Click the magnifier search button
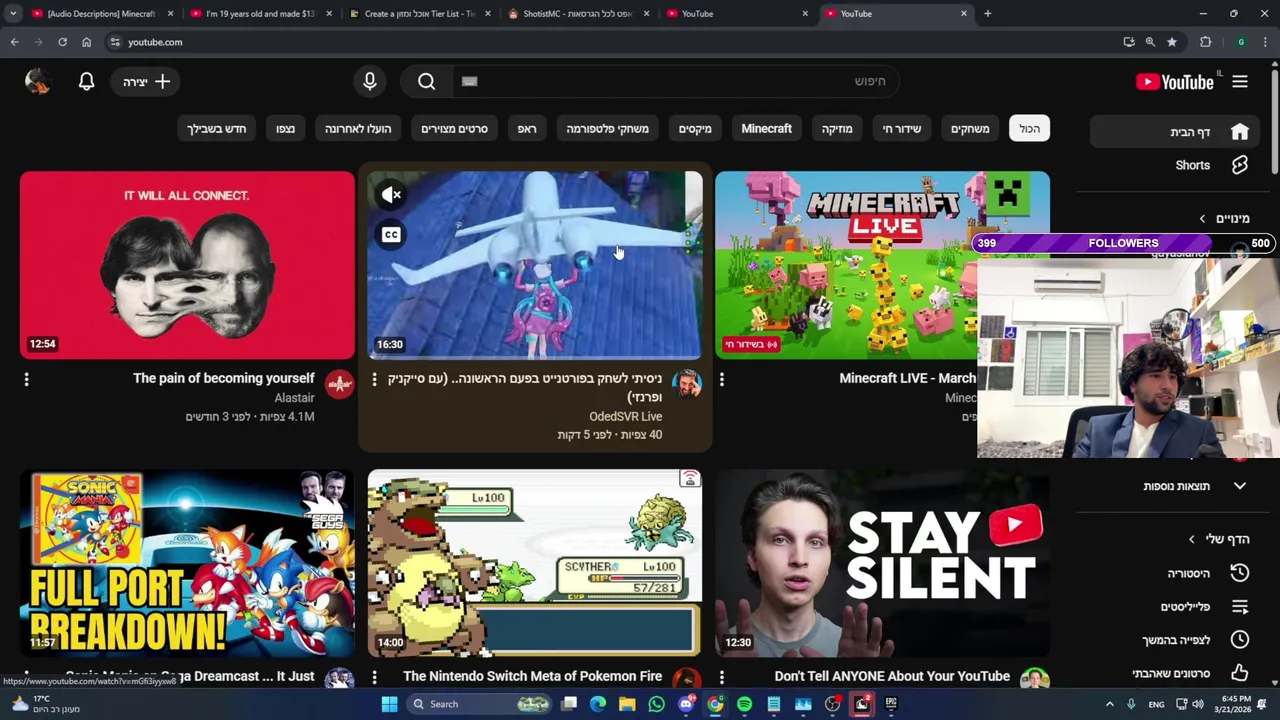The height and width of the screenshot is (720, 1280). click(x=427, y=82)
